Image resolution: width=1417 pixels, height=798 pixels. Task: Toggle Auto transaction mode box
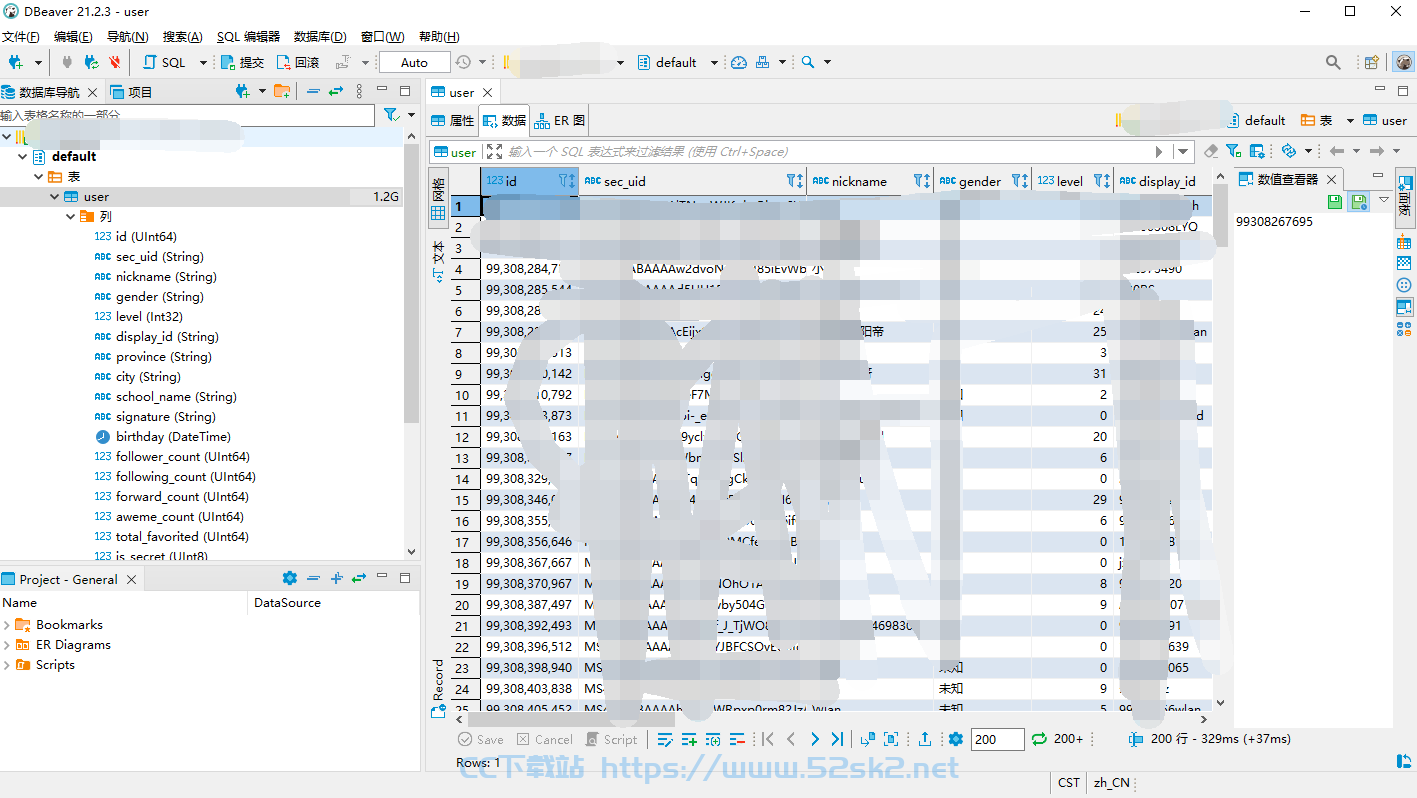point(414,62)
